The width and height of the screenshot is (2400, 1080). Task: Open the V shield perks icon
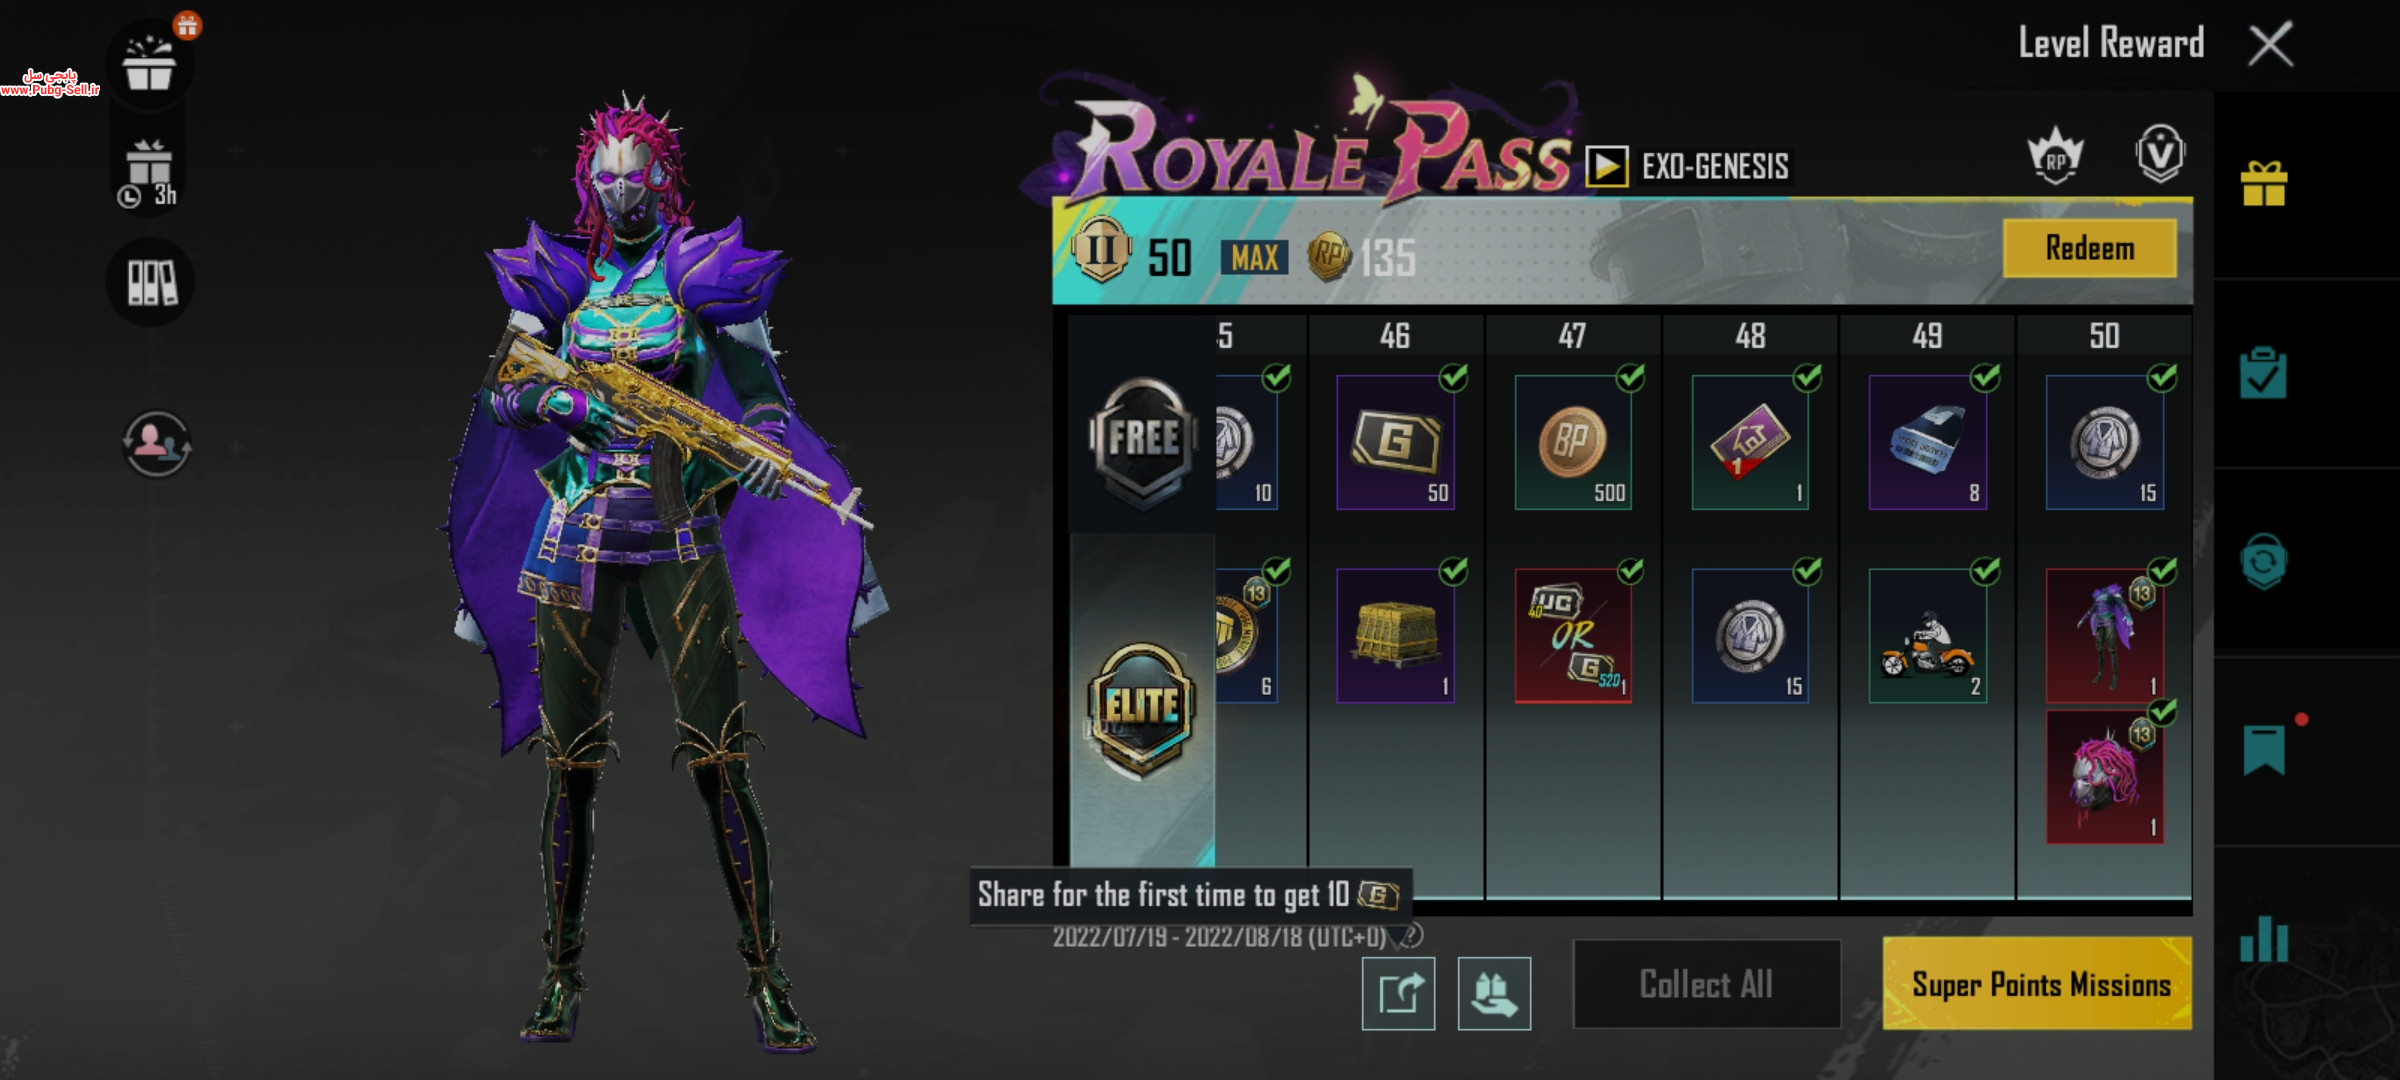tap(2160, 154)
